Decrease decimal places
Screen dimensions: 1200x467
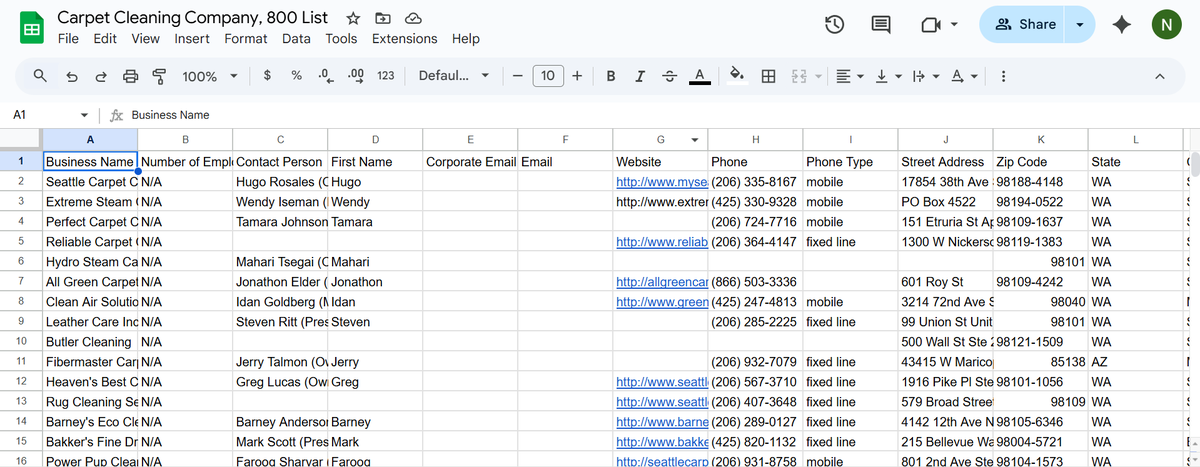click(325, 75)
